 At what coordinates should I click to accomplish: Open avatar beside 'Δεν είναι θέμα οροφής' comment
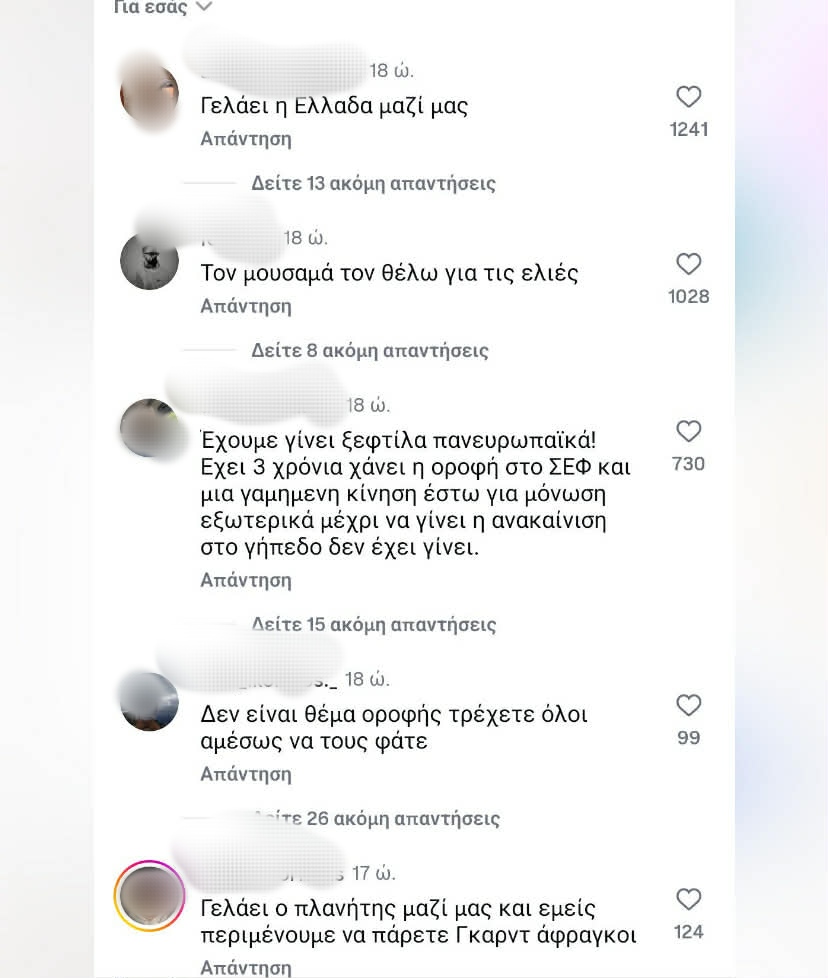click(150, 702)
